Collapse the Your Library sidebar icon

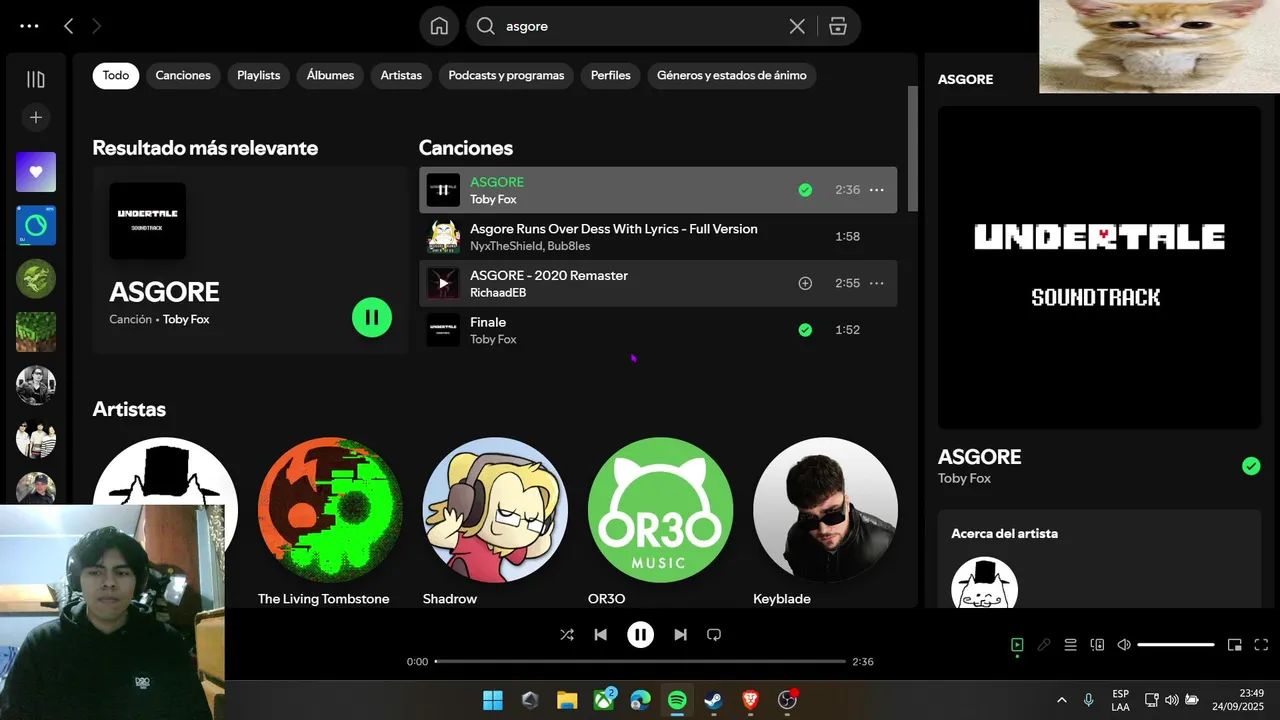[36, 79]
